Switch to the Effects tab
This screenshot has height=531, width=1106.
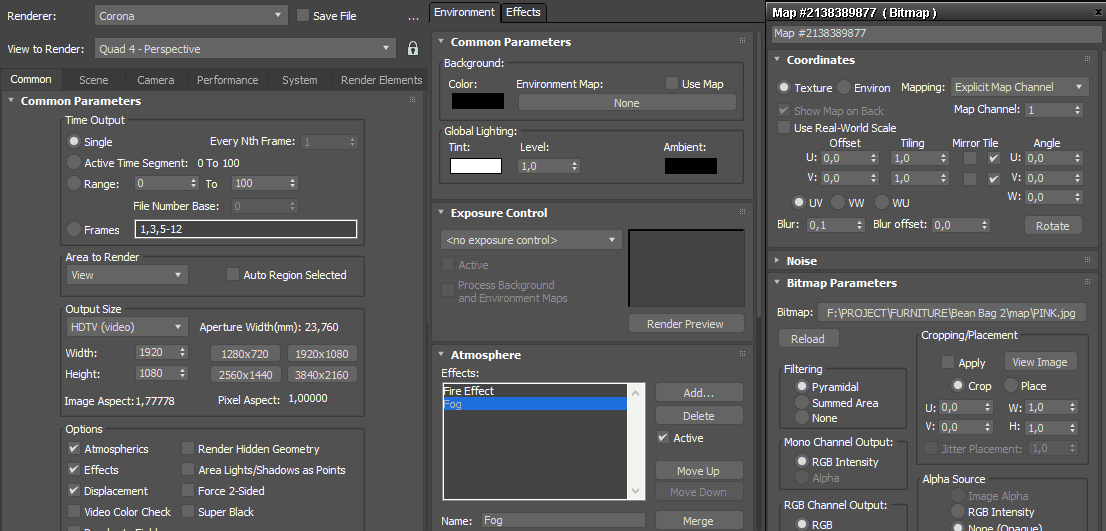tap(523, 12)
